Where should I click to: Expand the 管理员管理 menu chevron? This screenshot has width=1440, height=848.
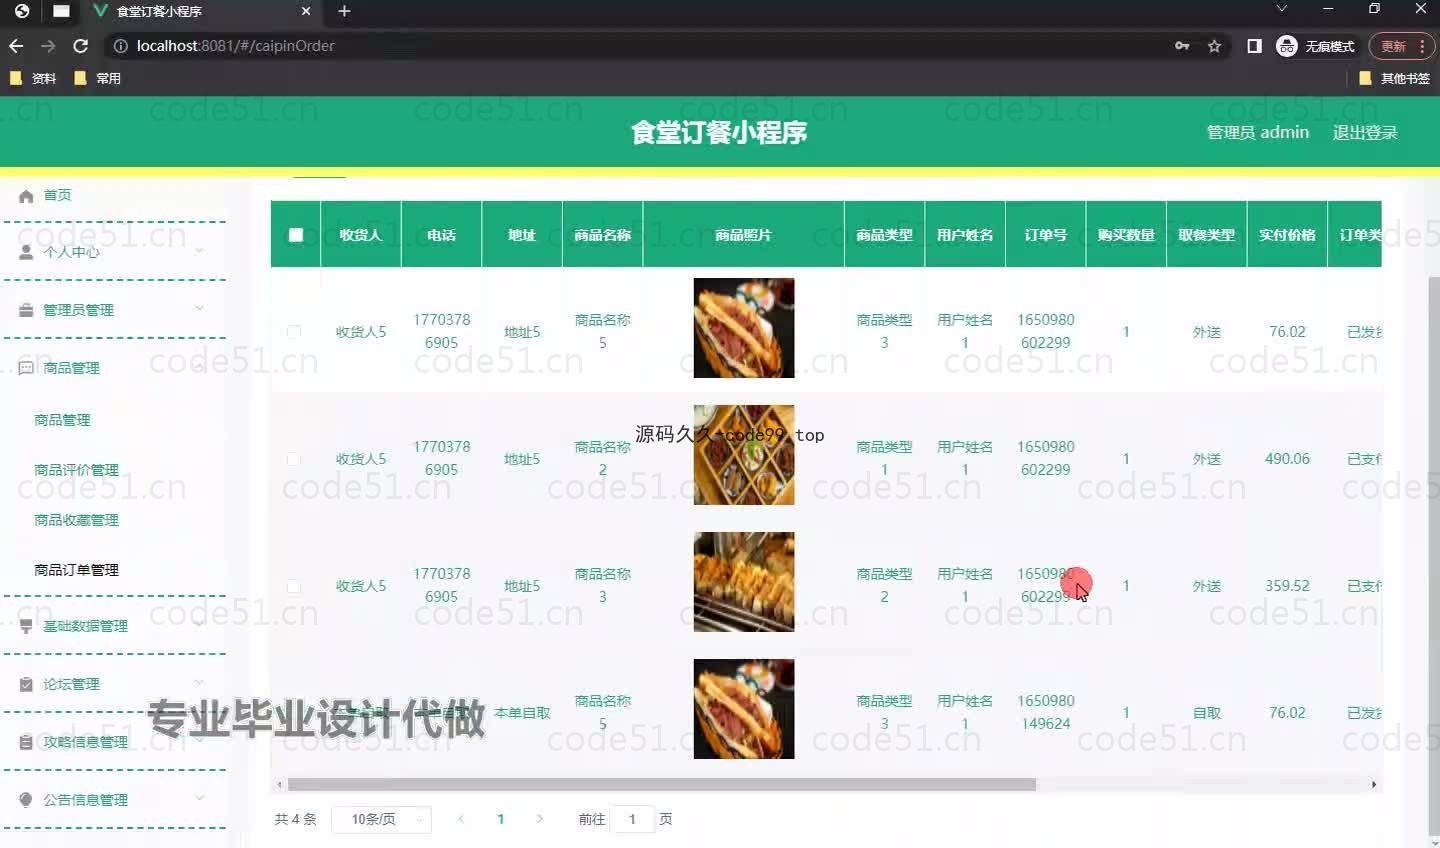pos(199,309)
